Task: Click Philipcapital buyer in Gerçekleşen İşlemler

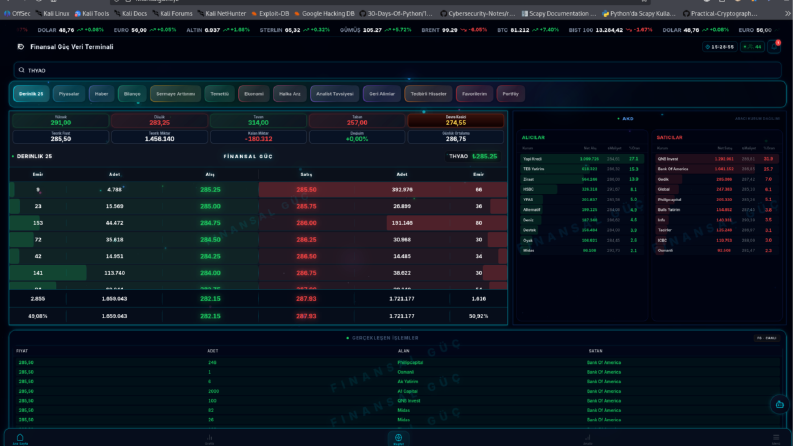Action: (410, 363)
